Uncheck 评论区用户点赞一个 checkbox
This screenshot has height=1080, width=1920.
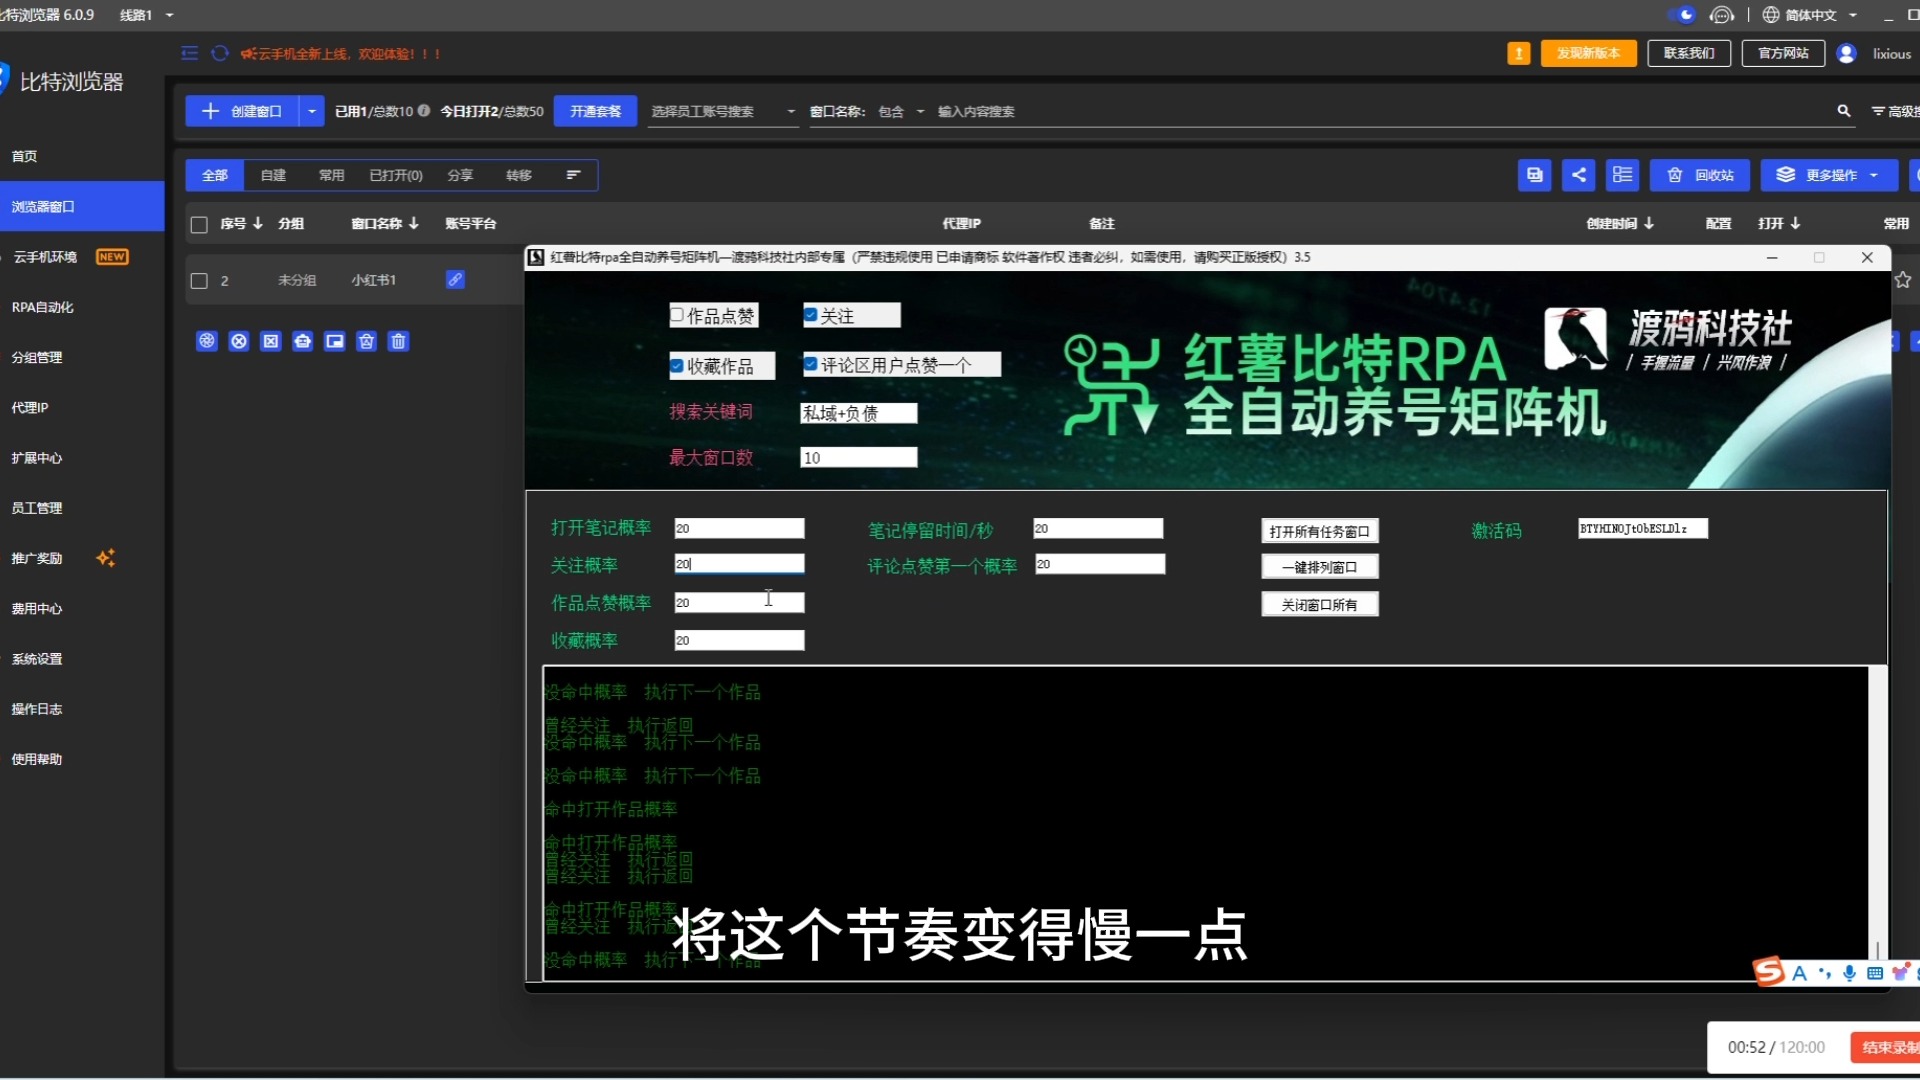coord(811,364)
